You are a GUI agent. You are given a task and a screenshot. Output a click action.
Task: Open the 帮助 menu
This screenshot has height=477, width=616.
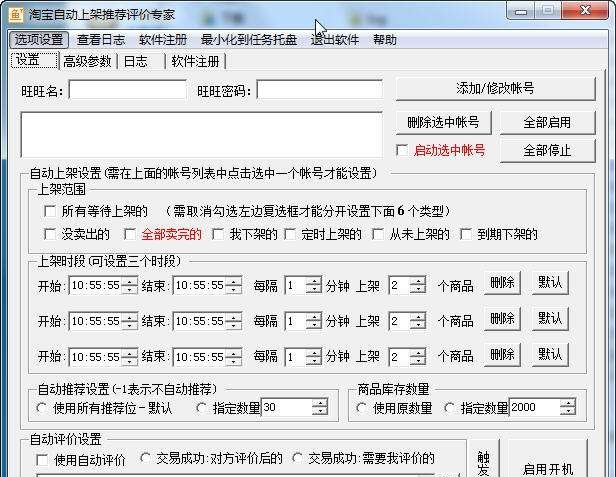pyautogui.click(x=385, y=40)
